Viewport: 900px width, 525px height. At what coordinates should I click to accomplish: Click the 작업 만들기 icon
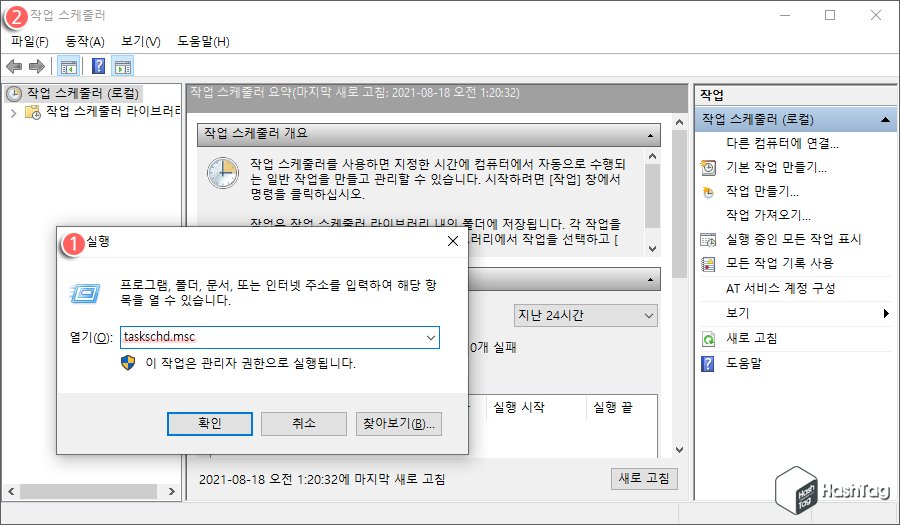pos(708,192)
